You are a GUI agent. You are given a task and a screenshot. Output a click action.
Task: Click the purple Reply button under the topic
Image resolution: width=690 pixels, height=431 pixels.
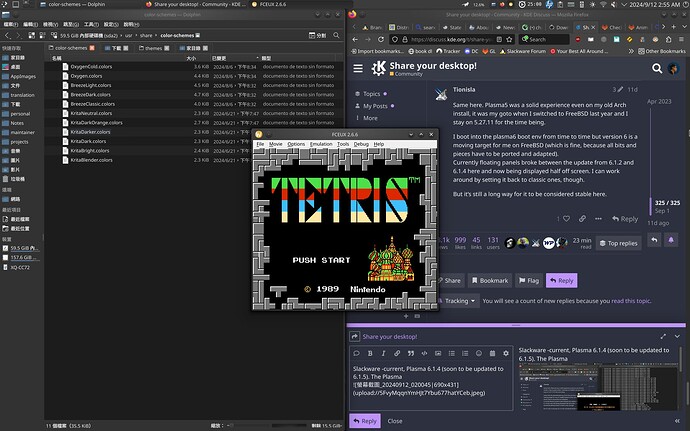coord(562,280)
